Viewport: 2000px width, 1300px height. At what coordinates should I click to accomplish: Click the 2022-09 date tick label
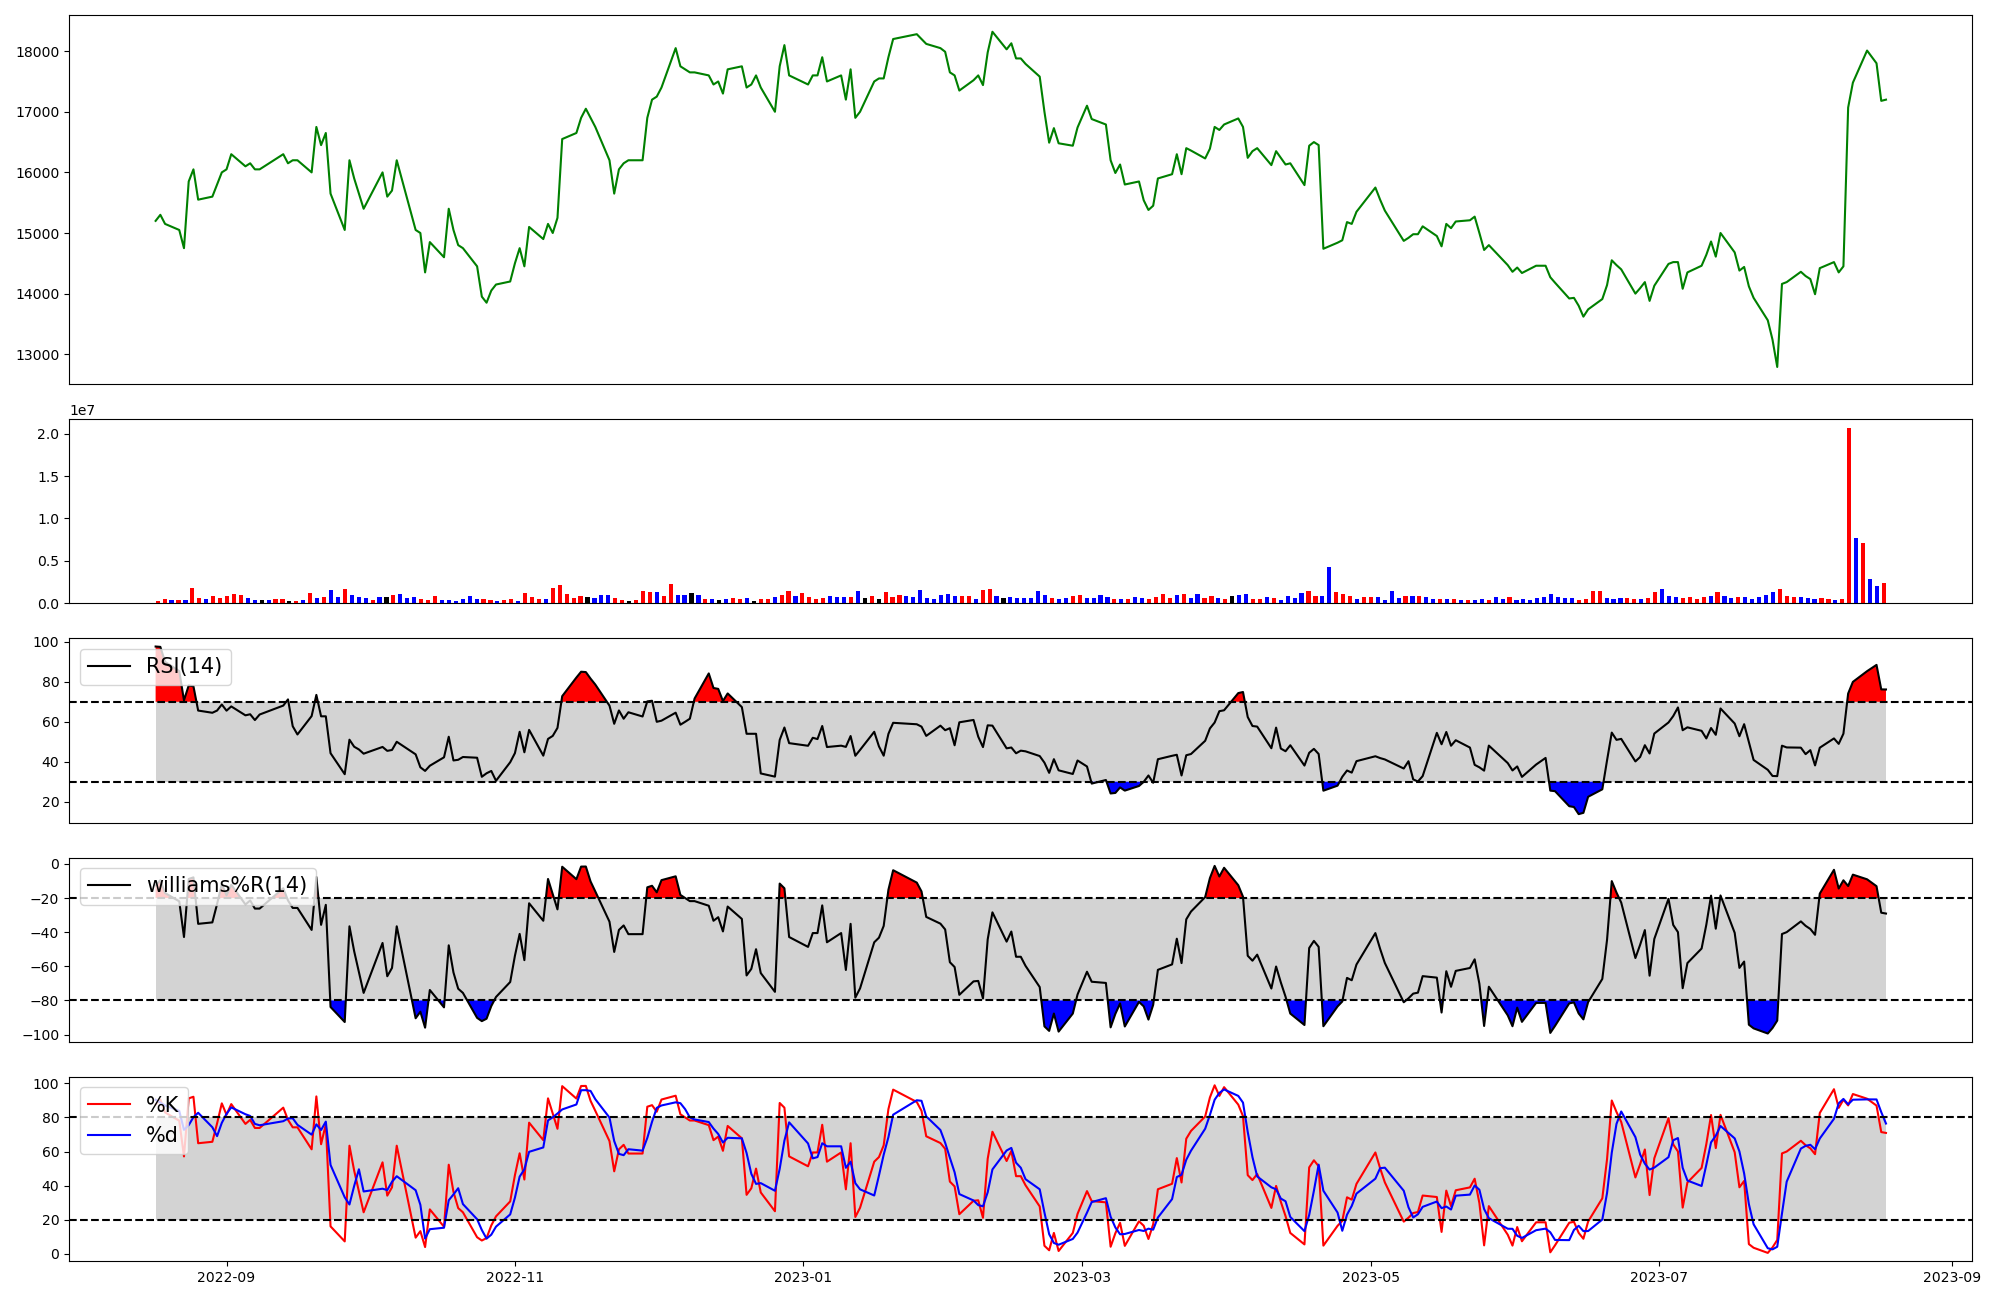[x=226, y=1277]
